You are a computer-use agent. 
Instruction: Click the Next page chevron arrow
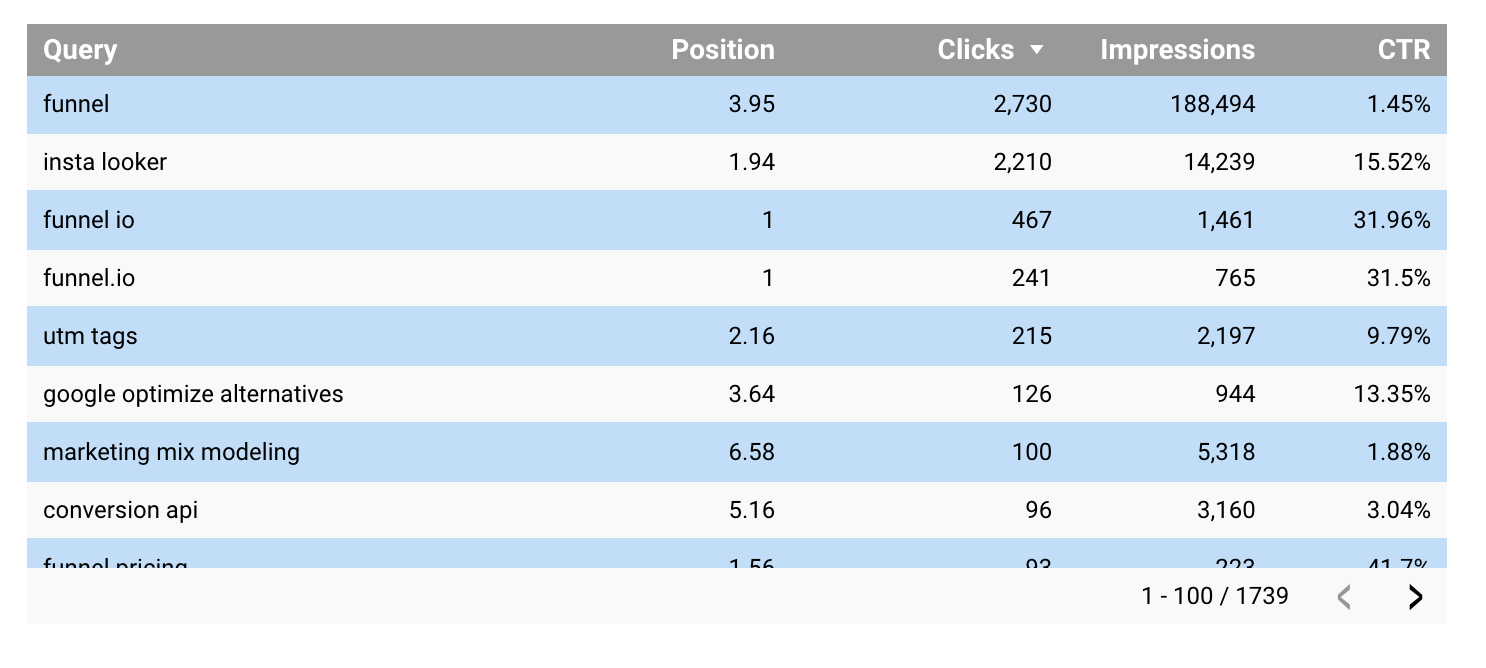coord(1416,597)
